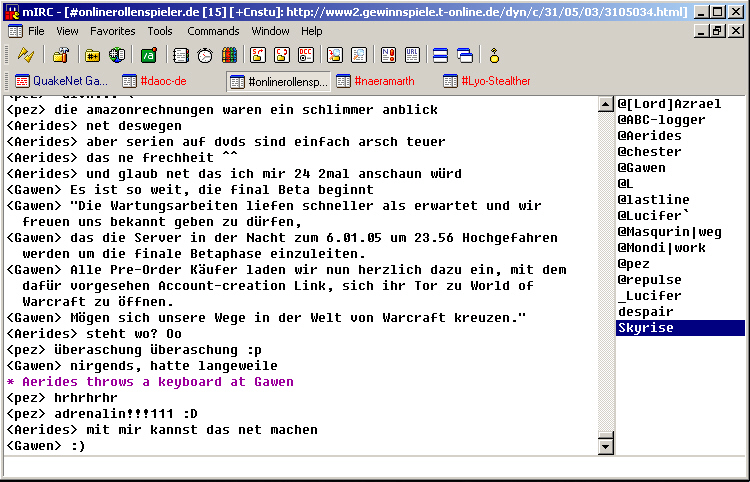Click the chat scrollbar down arrow
The width and height of the screenshot is (750, 482).
coord(606,447)
